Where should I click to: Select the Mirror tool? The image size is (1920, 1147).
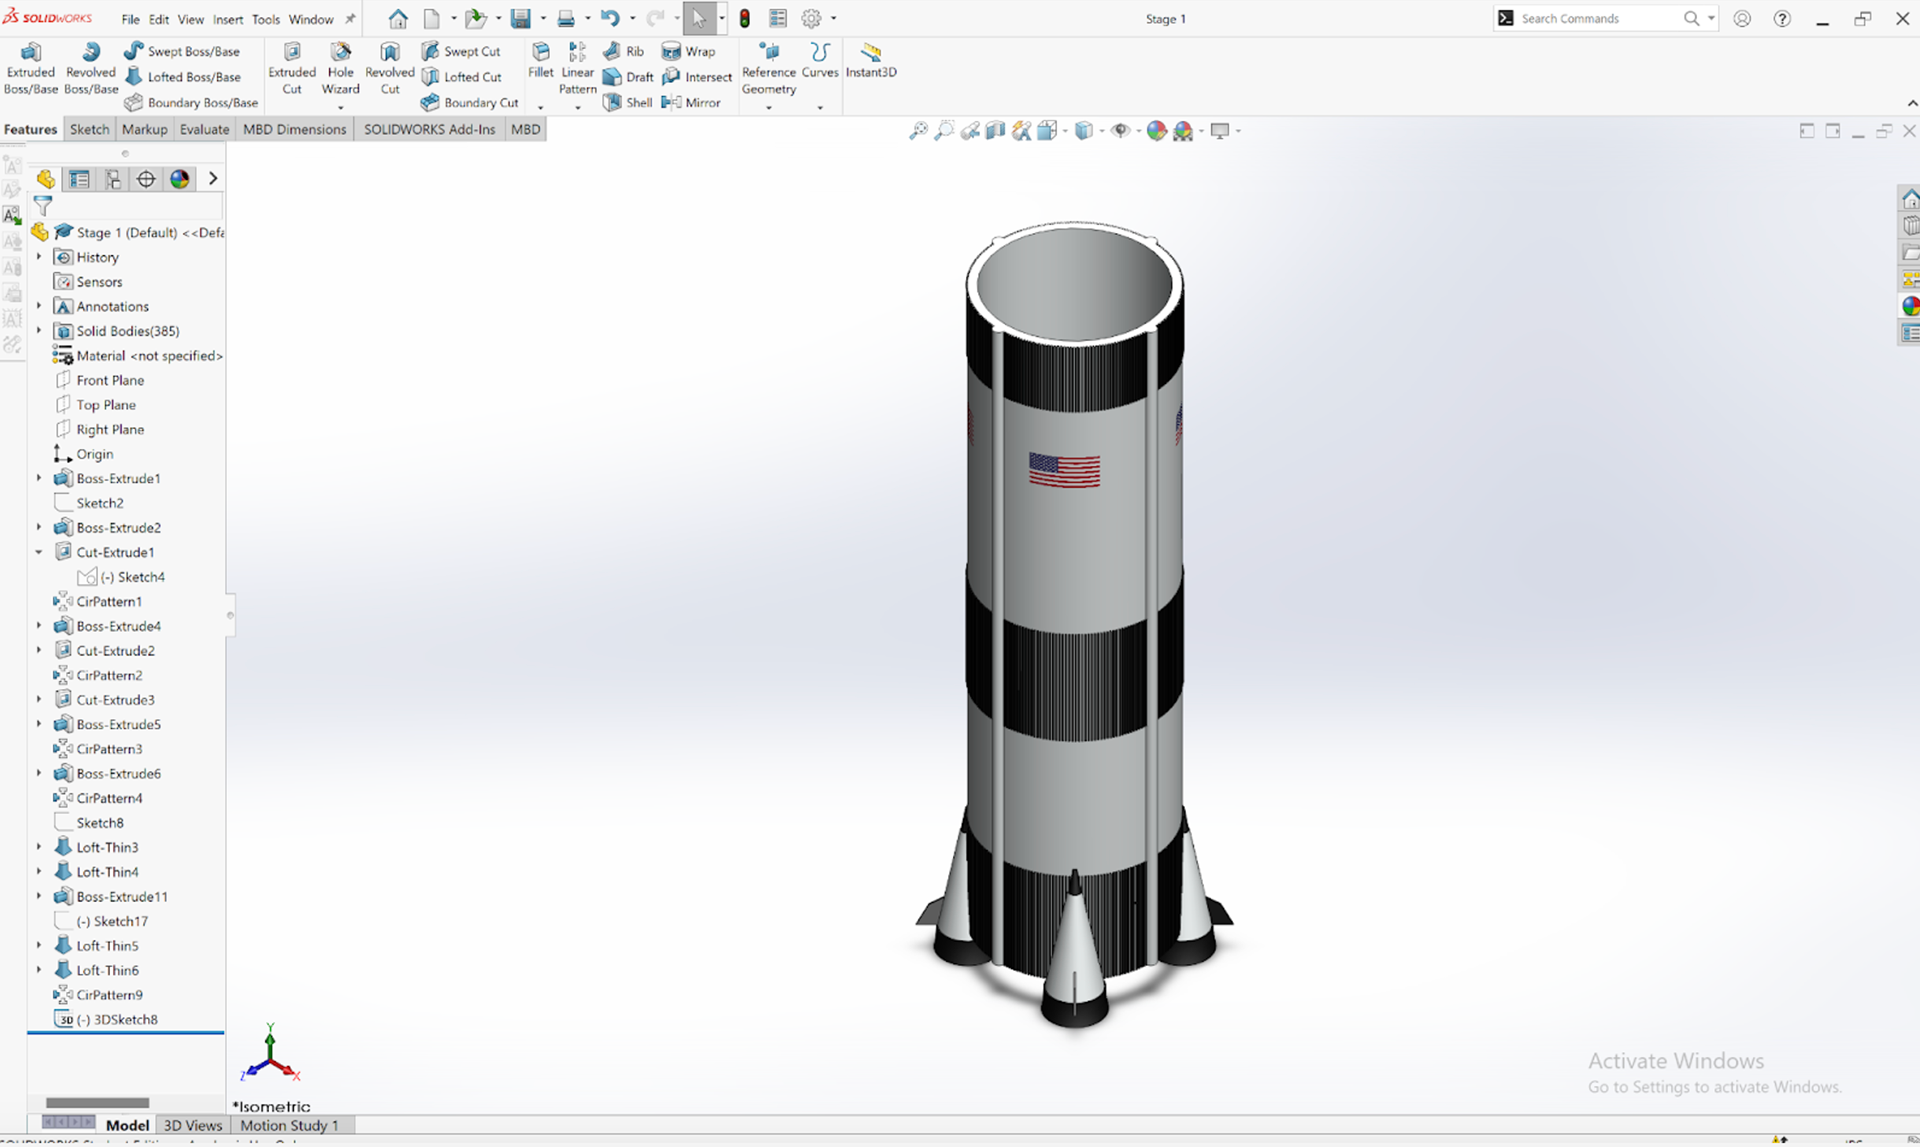(x=691, y=102)
